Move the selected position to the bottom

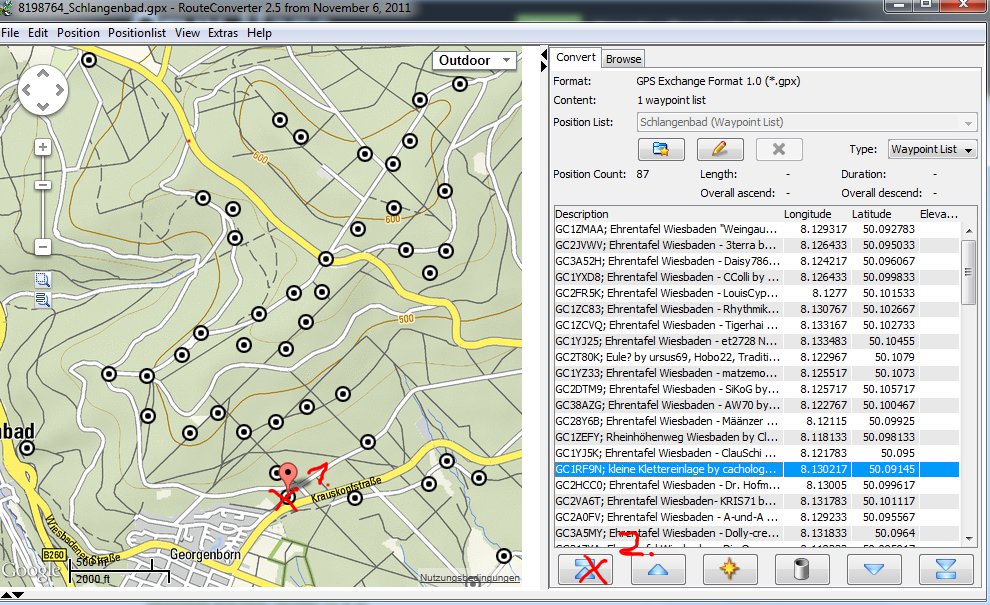(x=946, y=569)
